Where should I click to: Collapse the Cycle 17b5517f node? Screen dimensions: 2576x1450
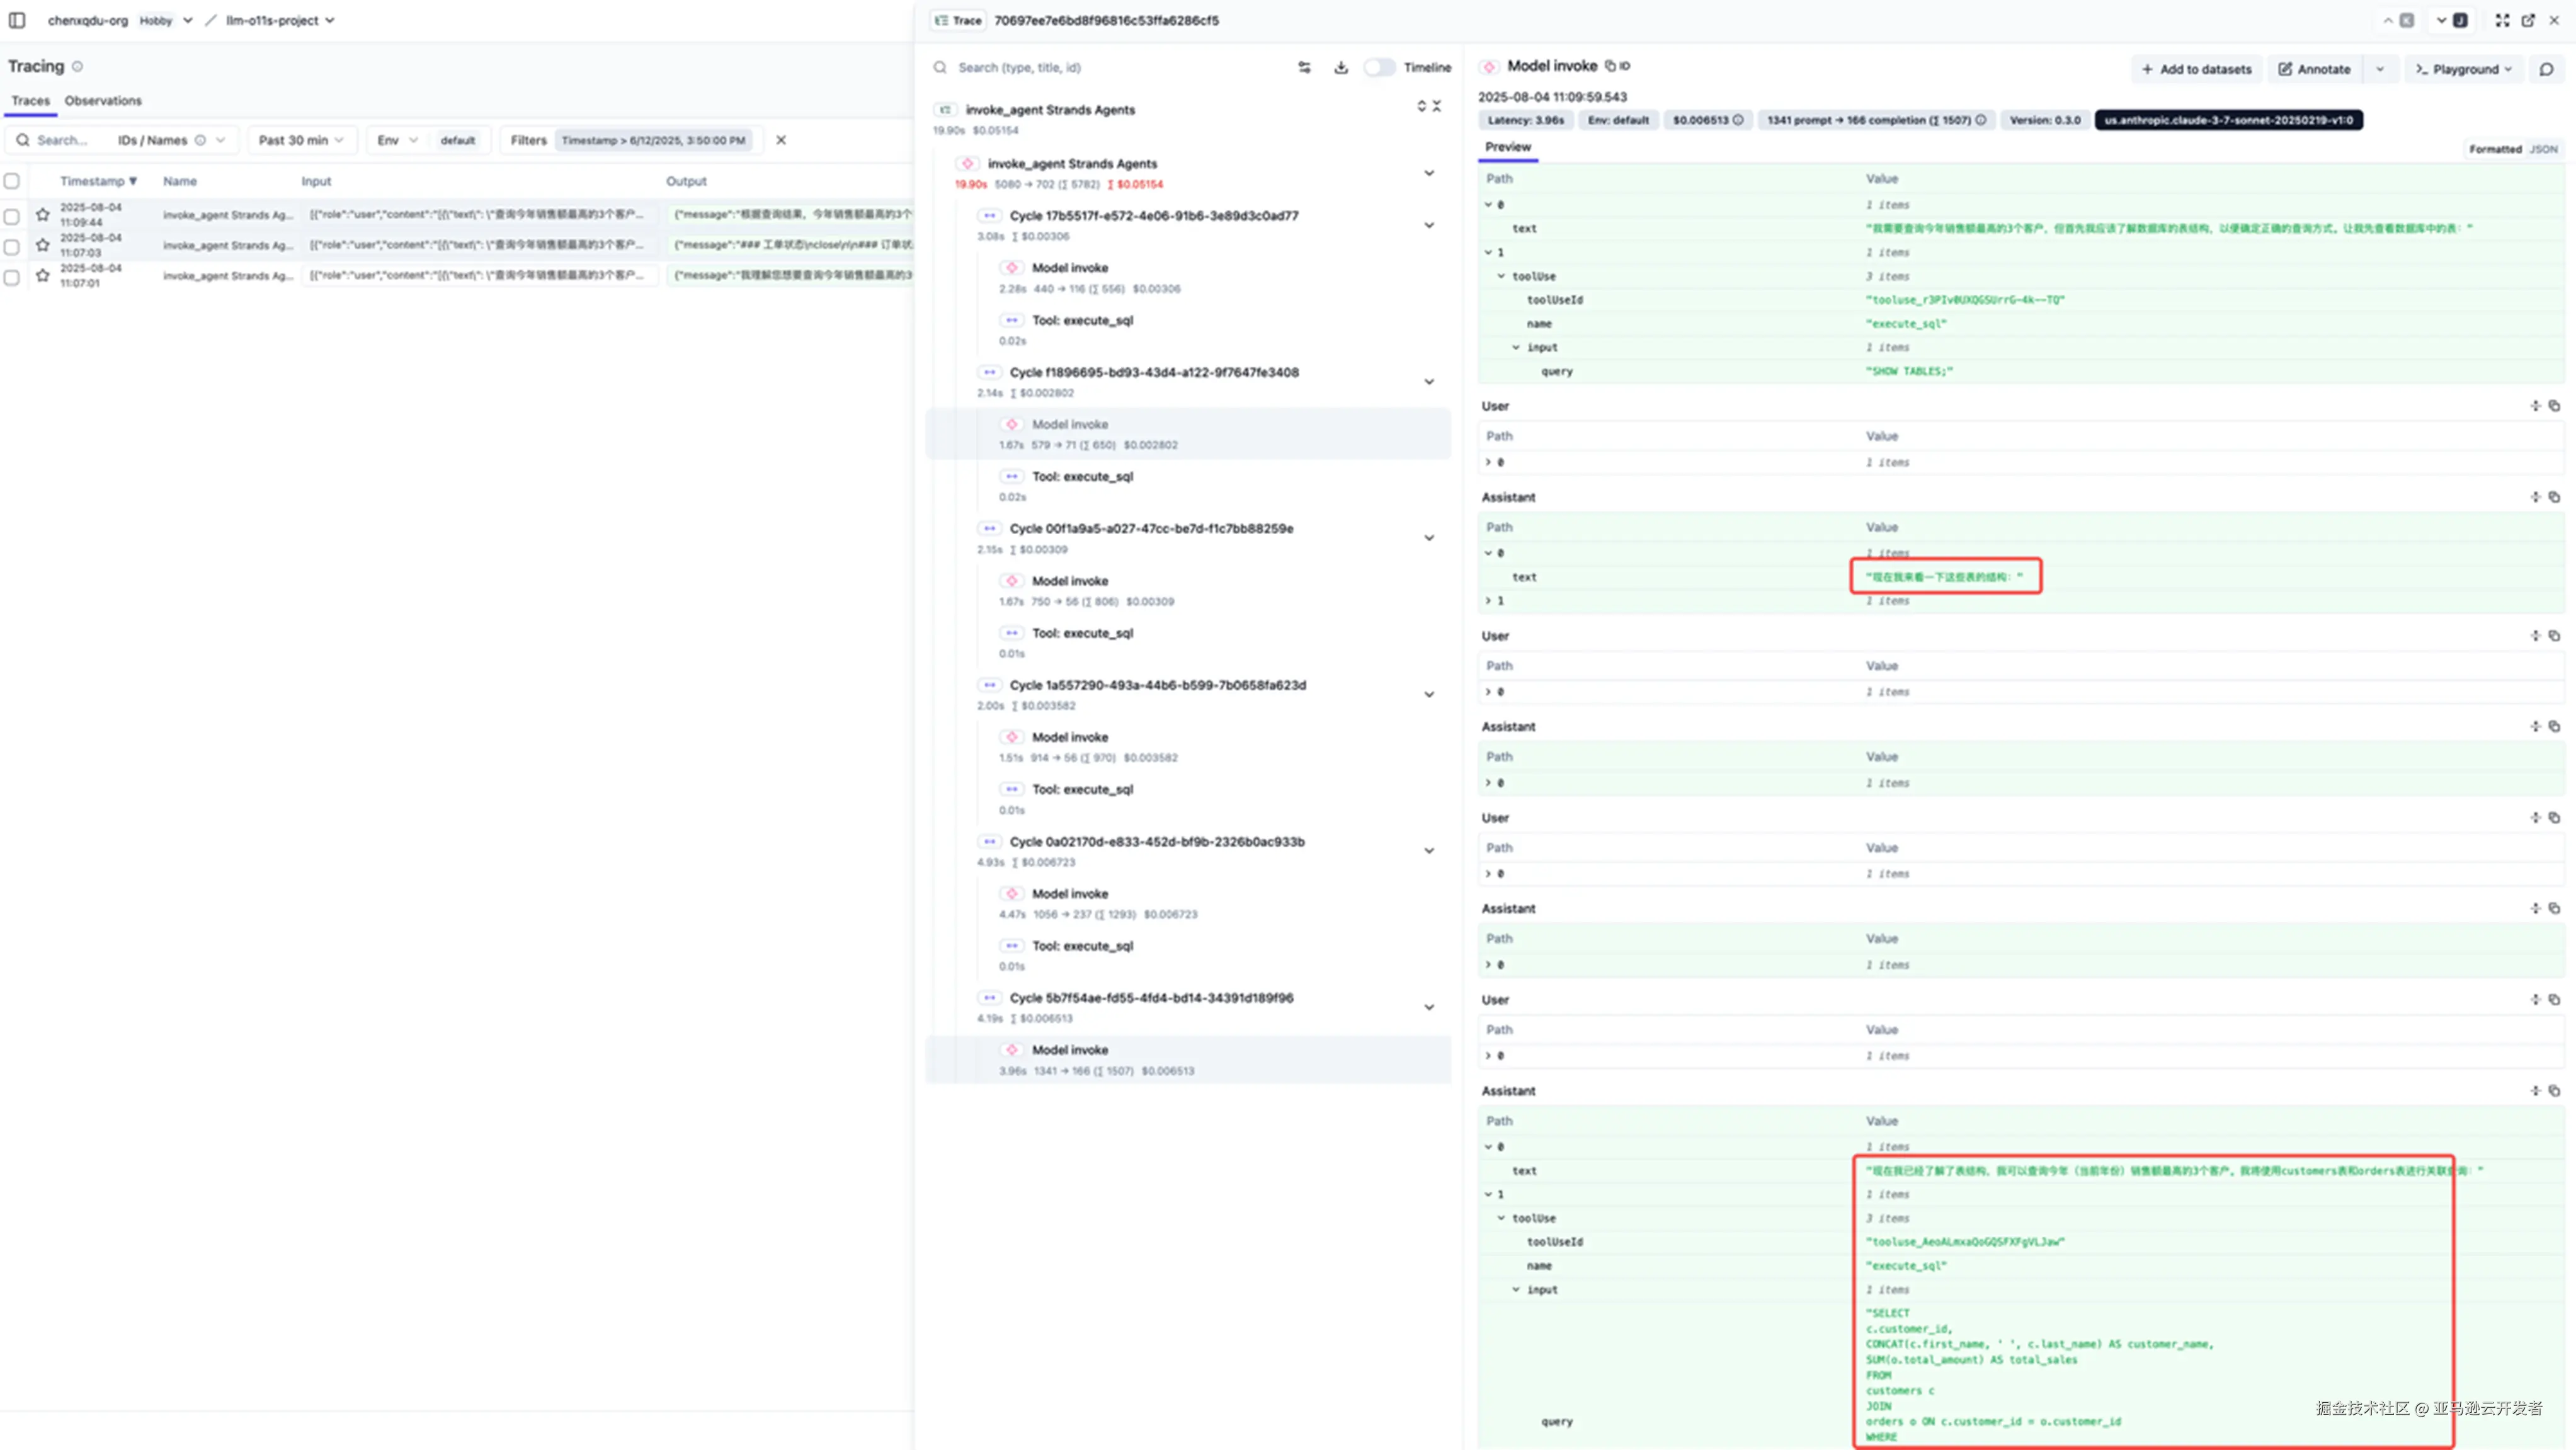[x=1429, y=225]
